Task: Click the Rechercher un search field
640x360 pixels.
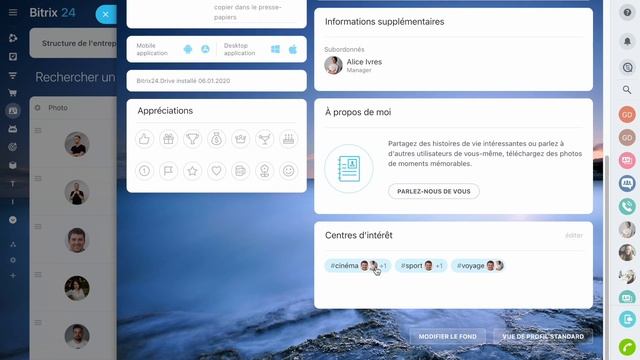Action: point(75,77)
